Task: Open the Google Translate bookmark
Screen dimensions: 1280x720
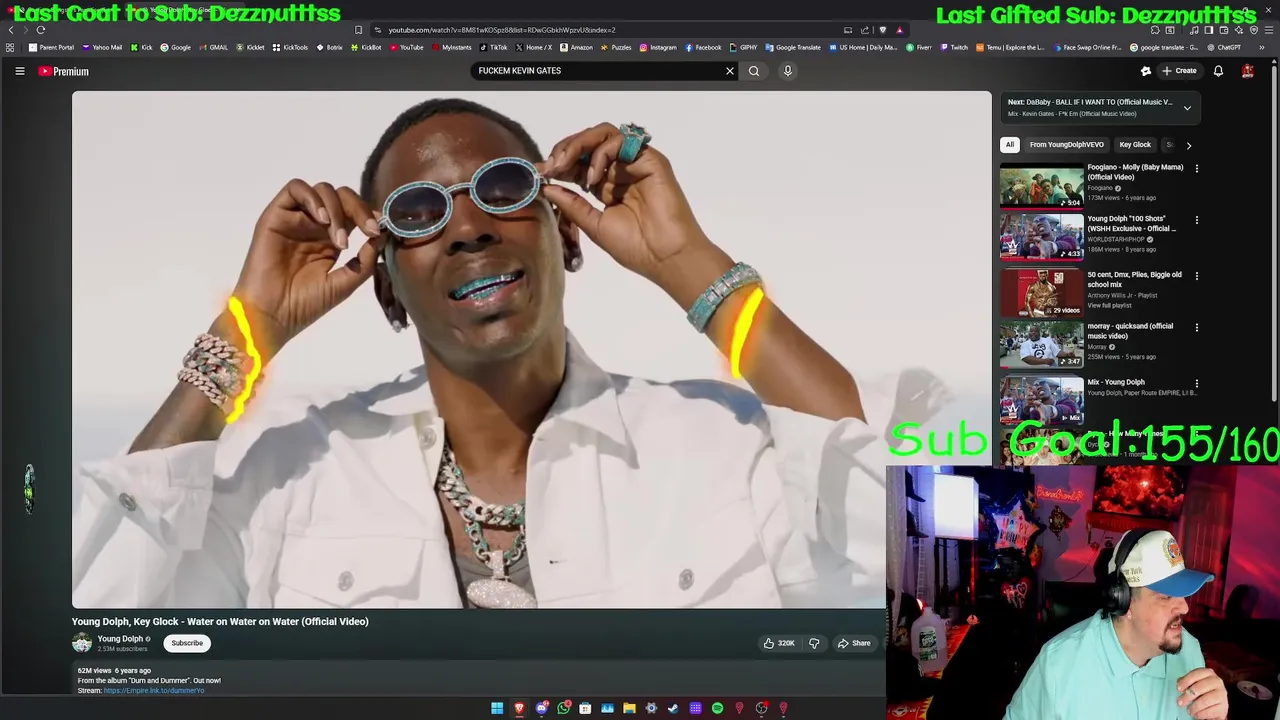Action: click(793, 47)
